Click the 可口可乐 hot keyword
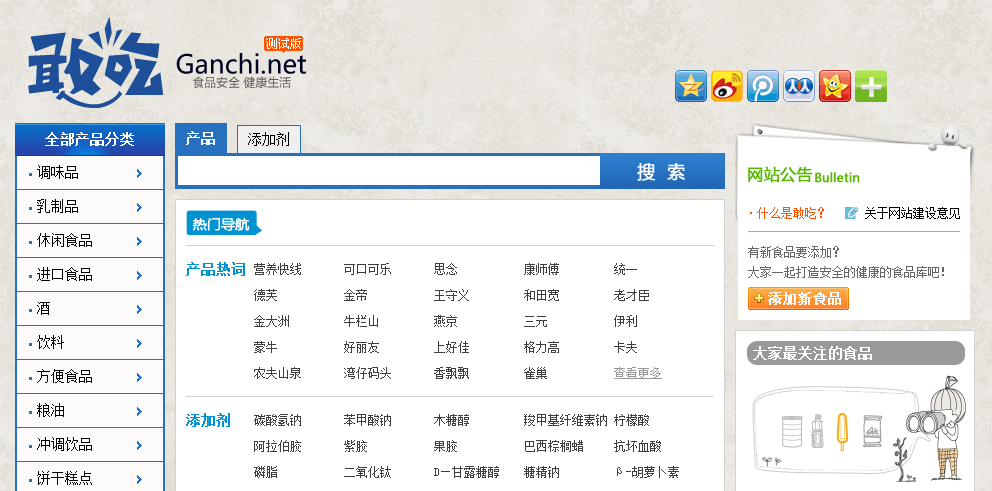 [x=368, y=270]
